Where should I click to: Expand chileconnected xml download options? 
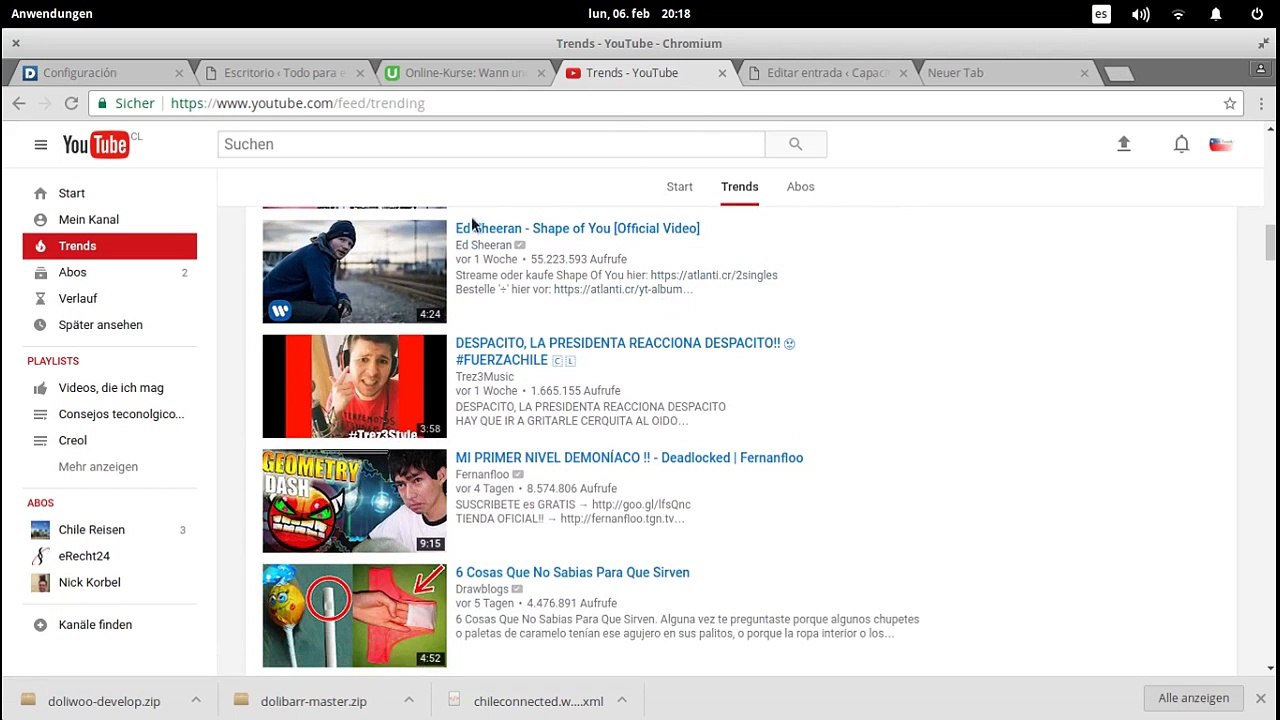pyautogui.click(x=622, y=700)
